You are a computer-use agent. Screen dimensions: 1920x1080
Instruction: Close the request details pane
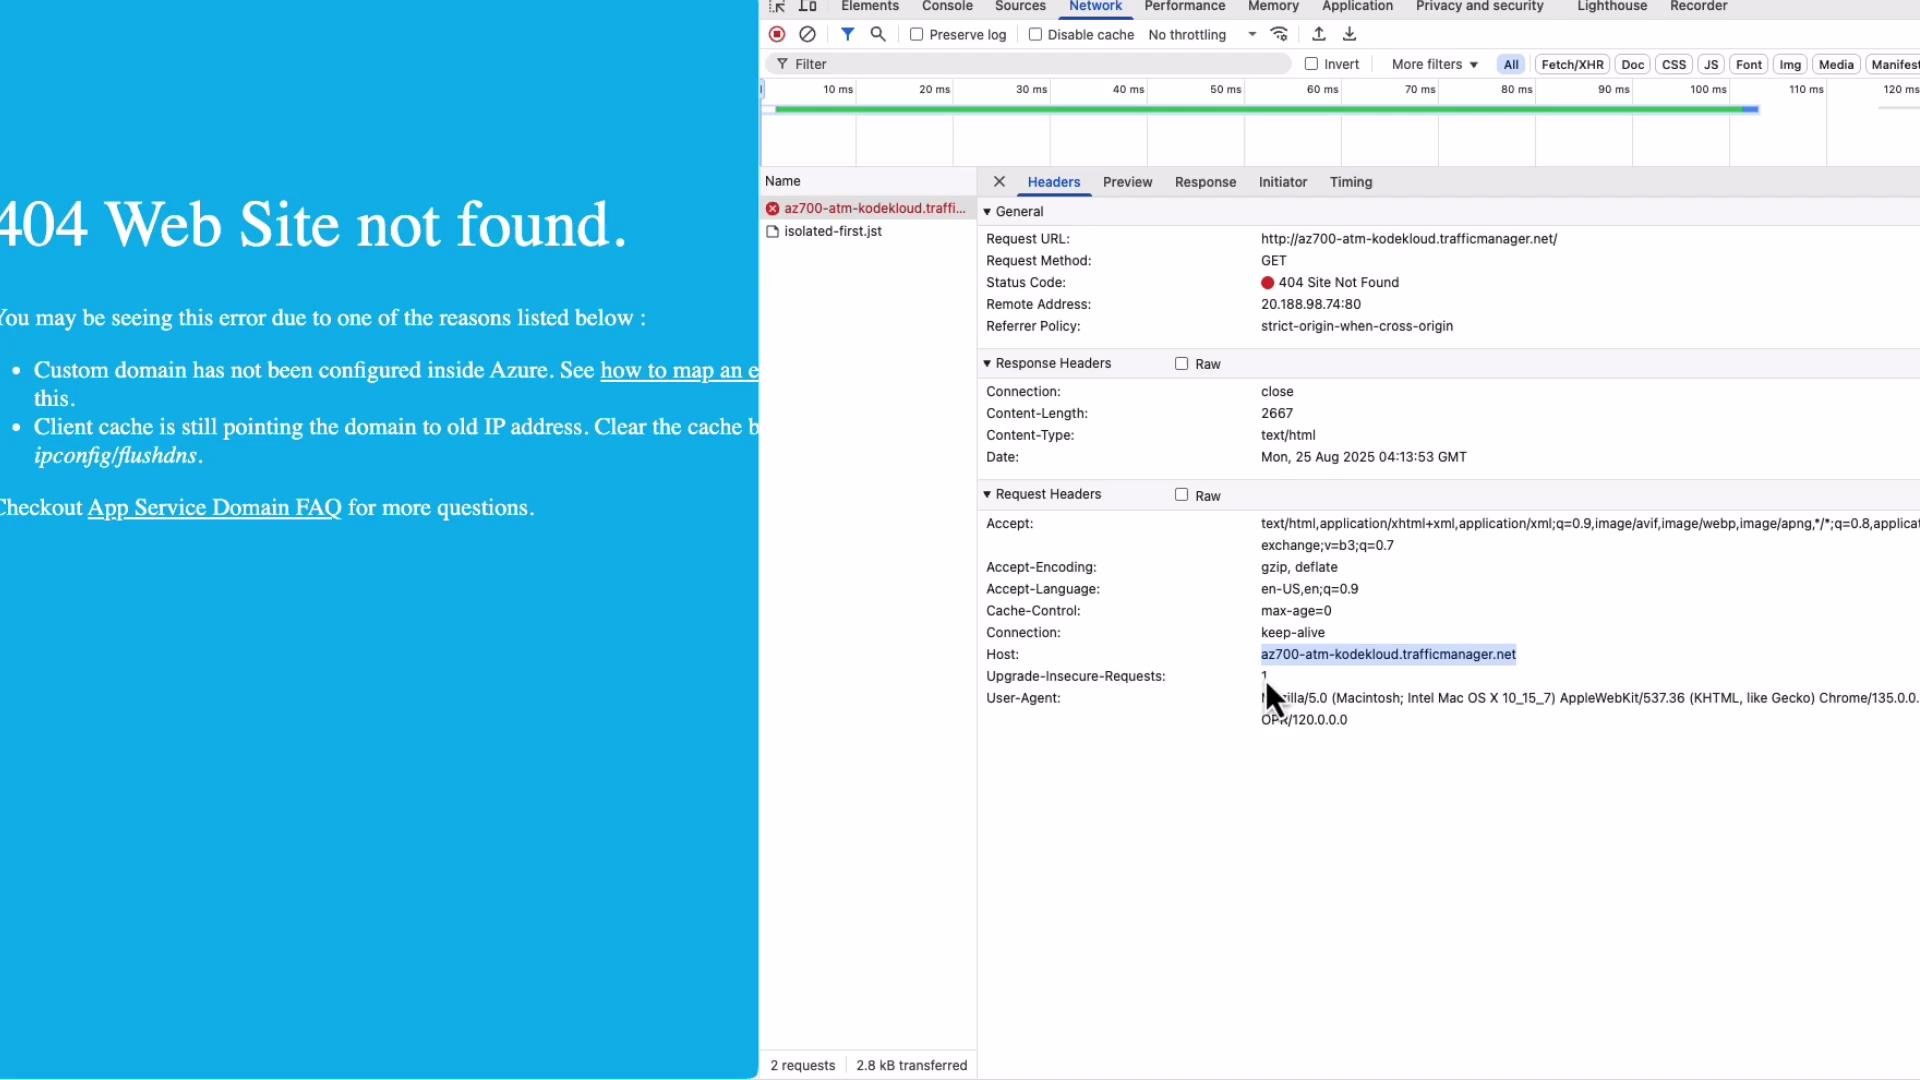(999, 182)
